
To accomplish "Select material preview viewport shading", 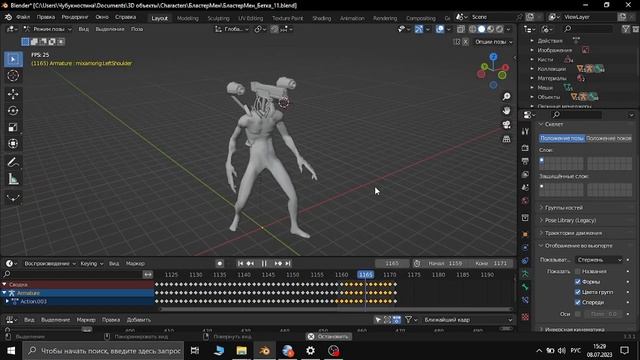I will click(x=491, y=29).
